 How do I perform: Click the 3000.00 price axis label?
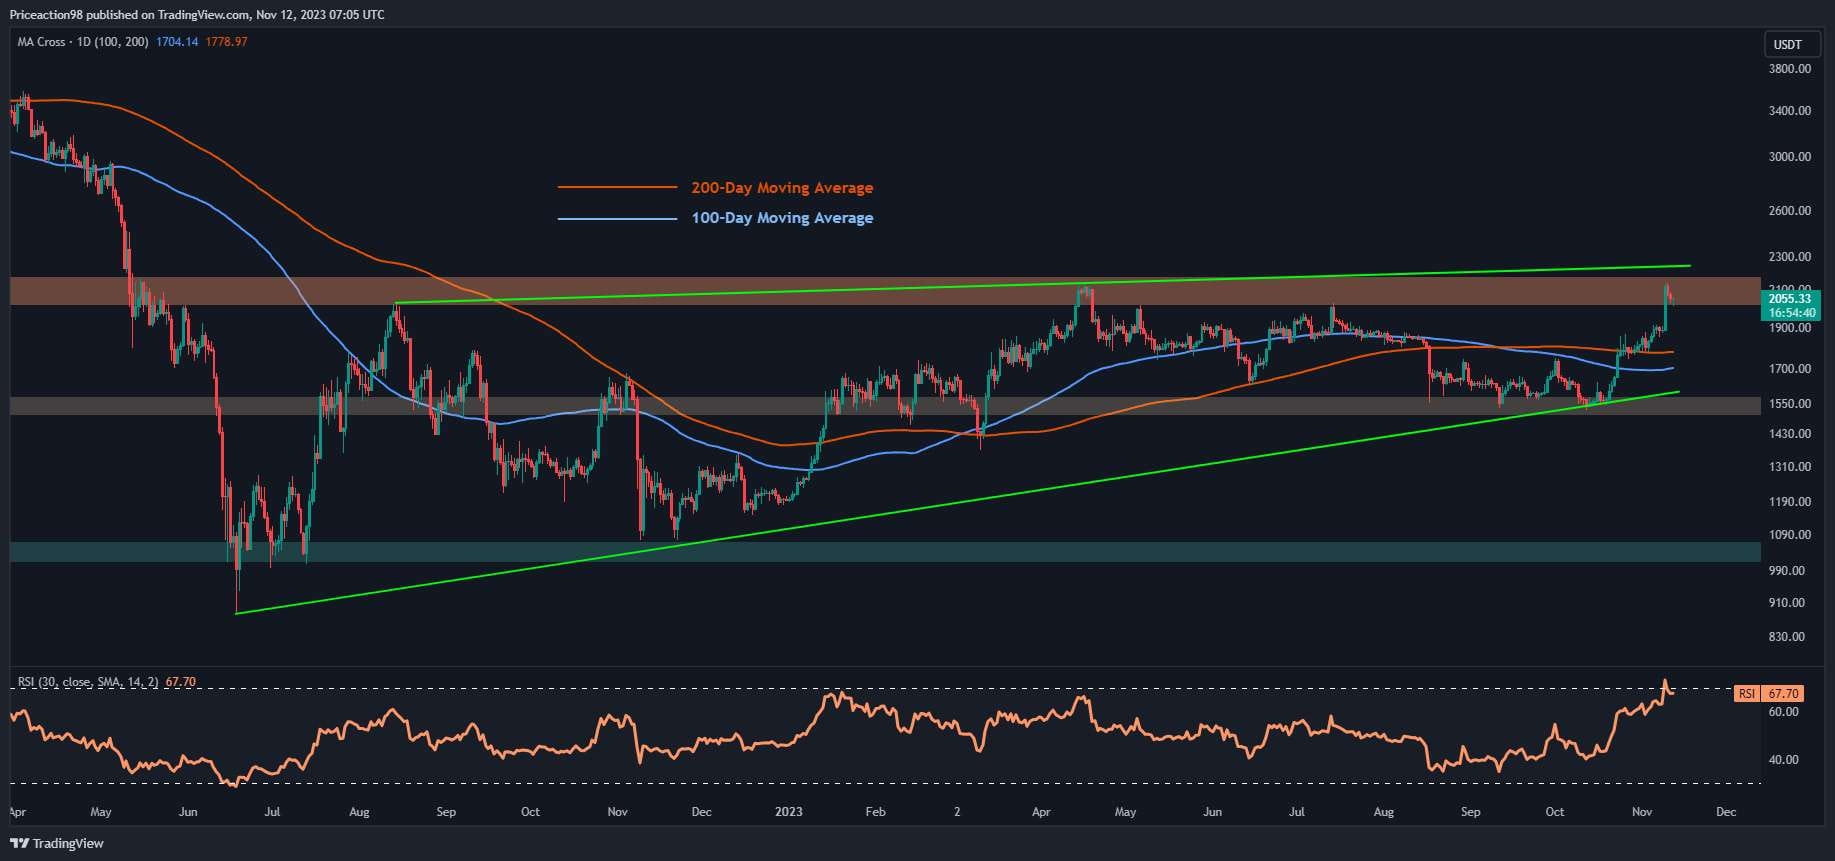tap(1790, 157)
